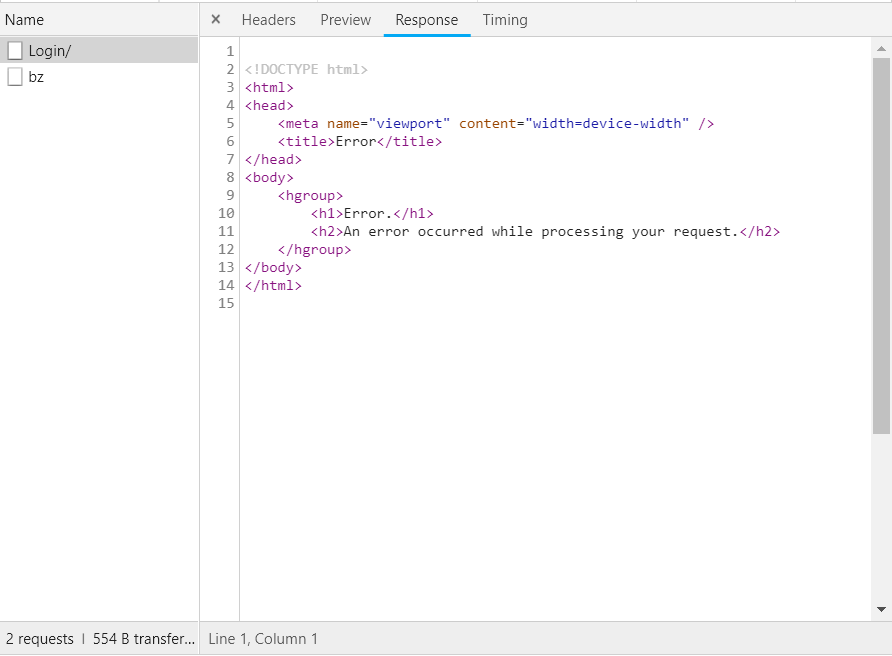Screen dimensions: 892x656
Task: Select the Response tab
Action: click(x=426, y=20)
